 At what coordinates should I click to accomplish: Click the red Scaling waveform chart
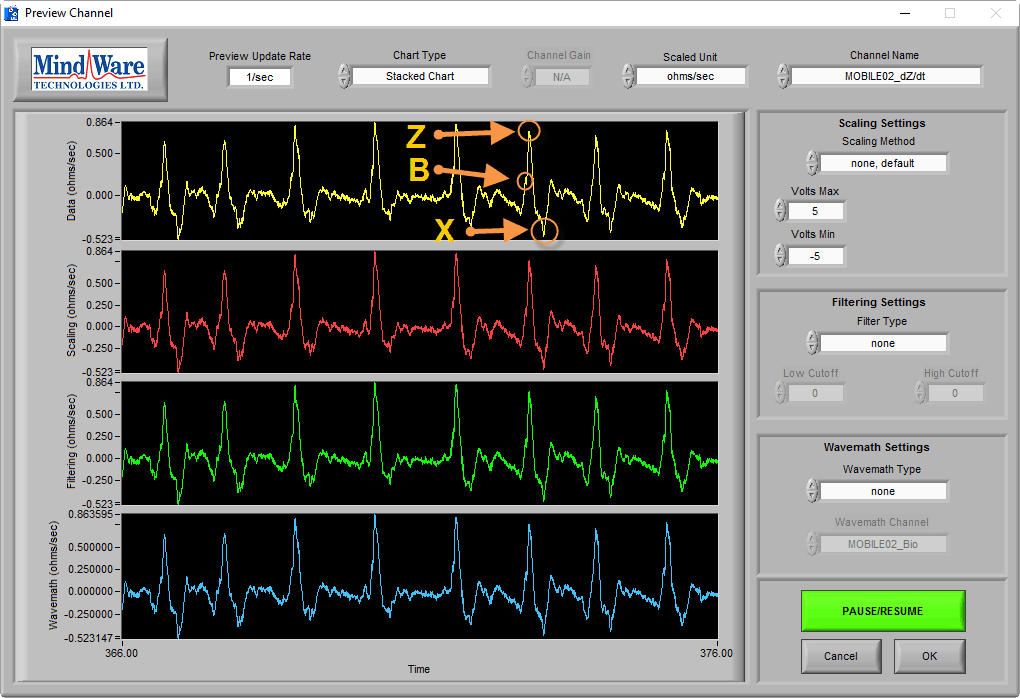tap(420, 312)
